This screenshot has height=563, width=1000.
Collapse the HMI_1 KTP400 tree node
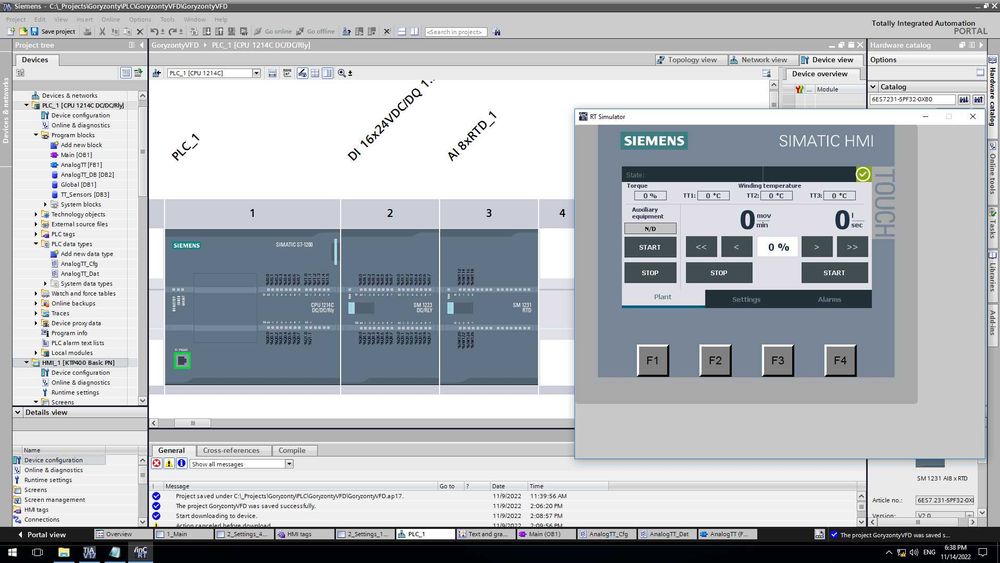click(x=27, y=362)
